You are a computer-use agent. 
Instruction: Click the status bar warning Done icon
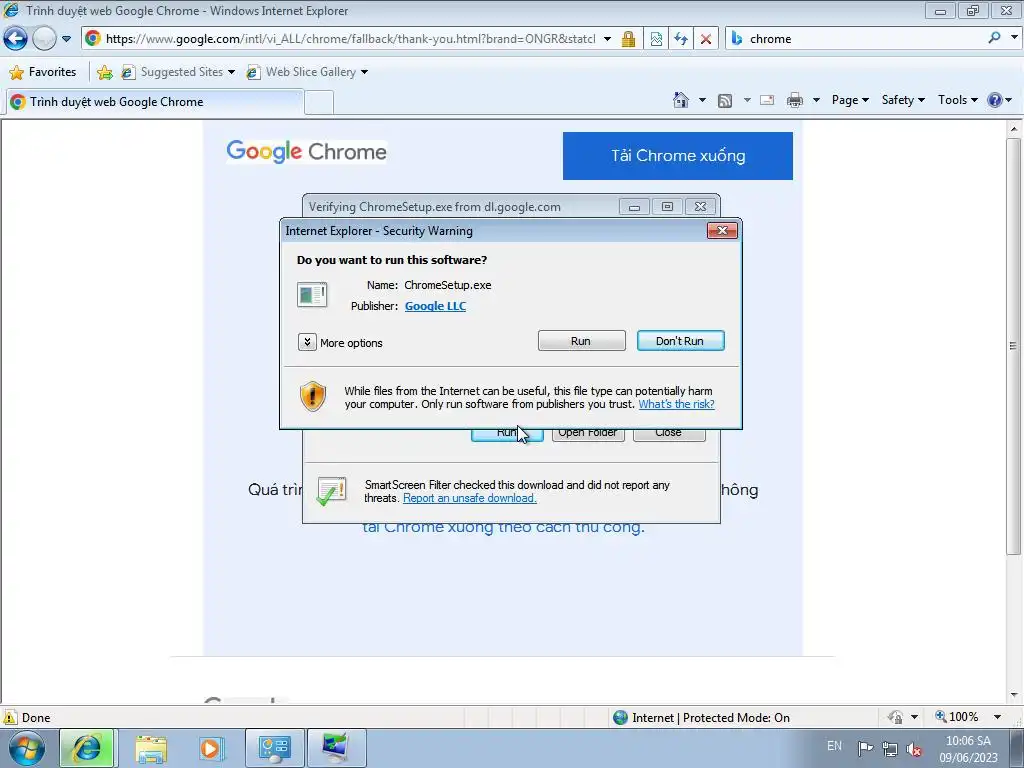point(10,717)
